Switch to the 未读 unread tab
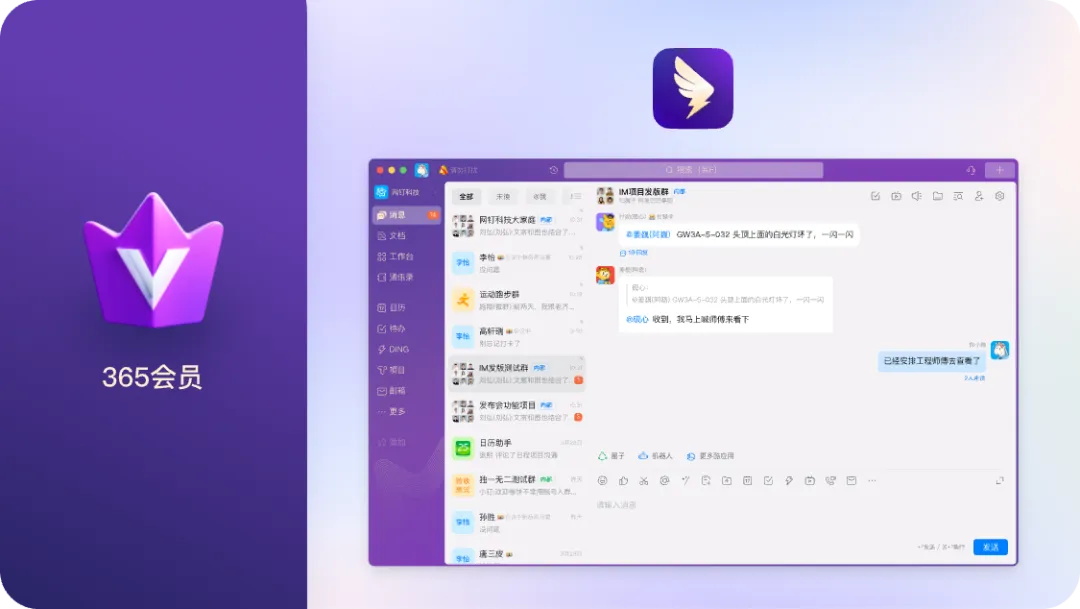Viewport: 1080px width, 609px height. point(503,197)
